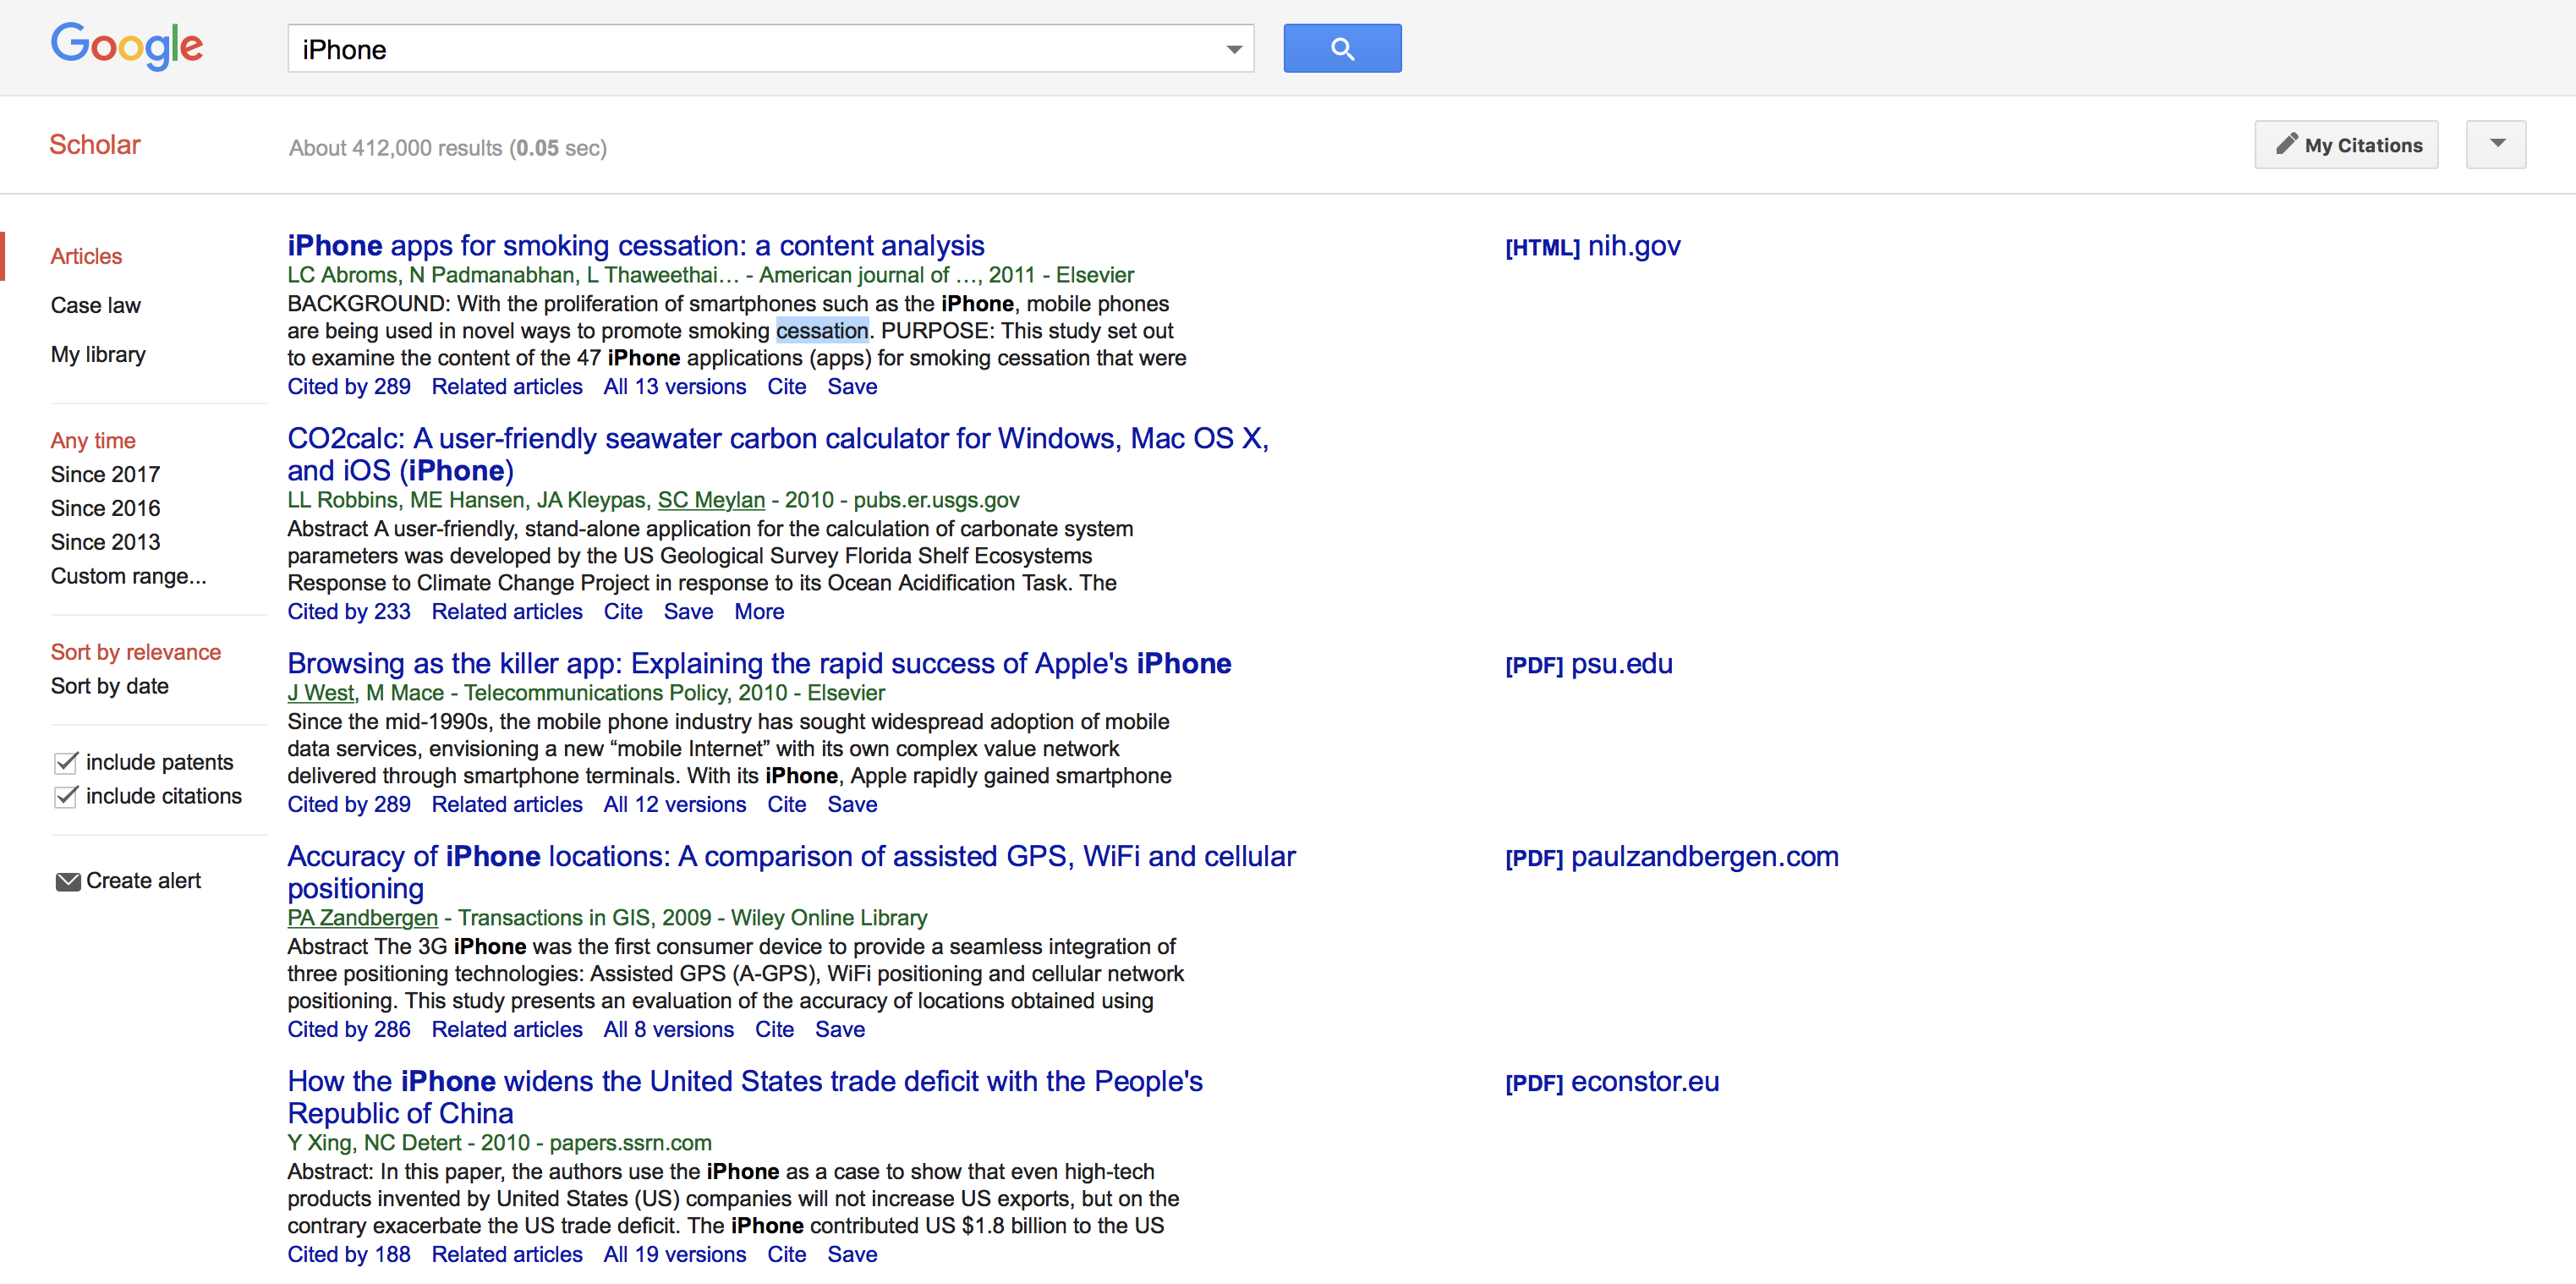This screenshot has width=2576, height=1284.
Task: Click the magnifying glass search button
Action: point(1341,47)
